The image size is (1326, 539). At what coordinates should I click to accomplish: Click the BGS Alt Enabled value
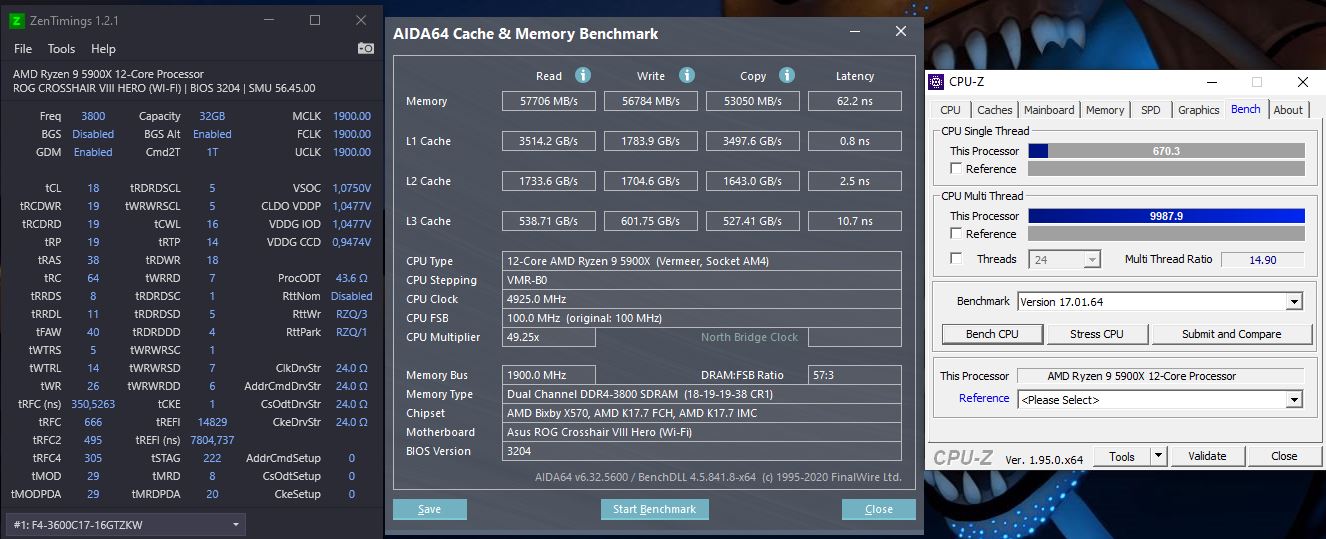(x=212, y=134)
